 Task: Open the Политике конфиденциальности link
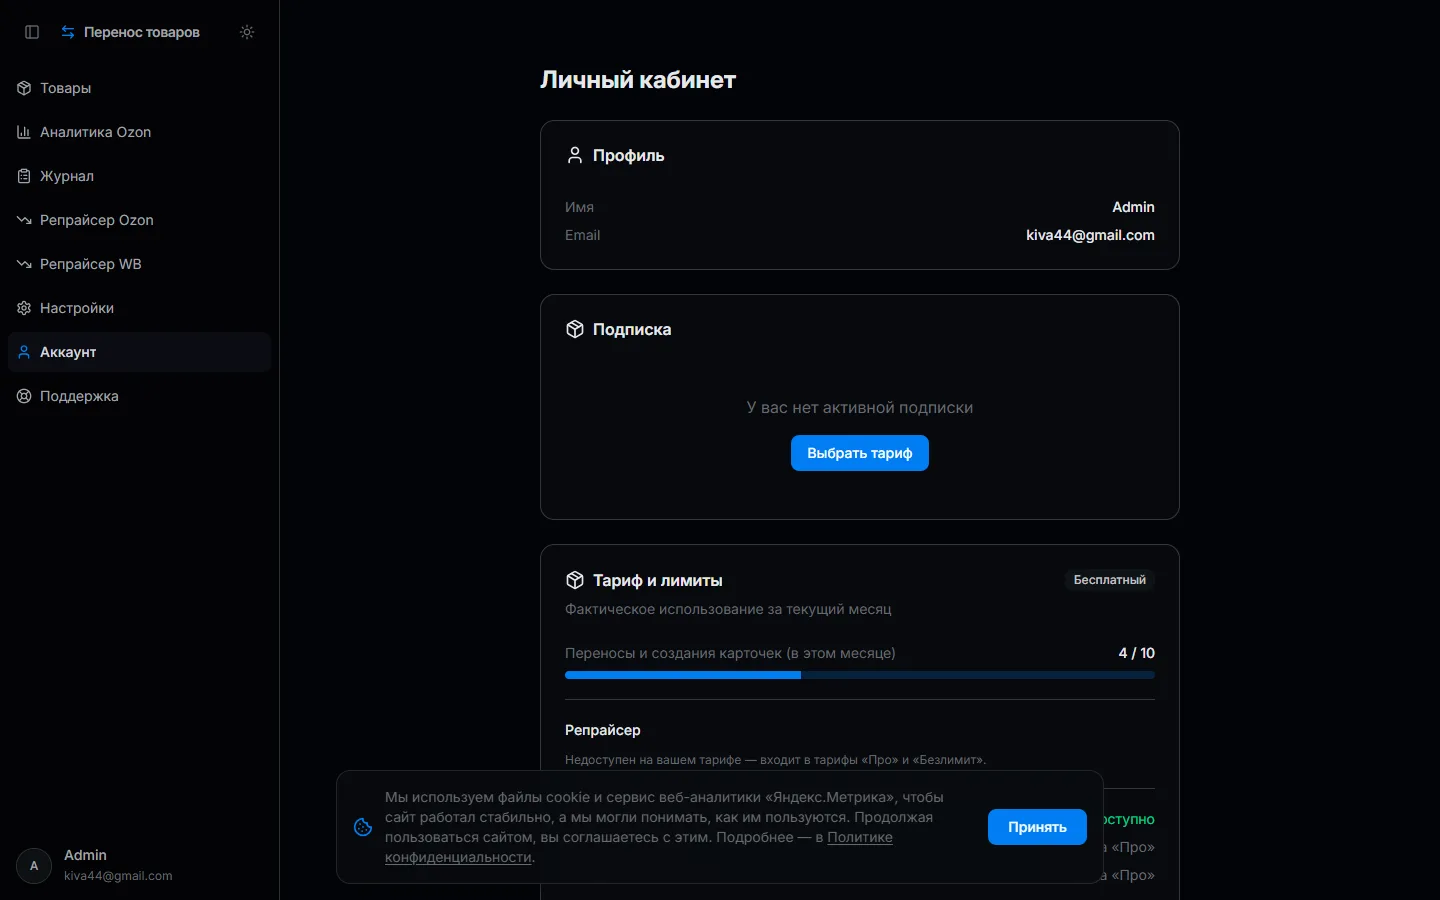tap(860, 838)
